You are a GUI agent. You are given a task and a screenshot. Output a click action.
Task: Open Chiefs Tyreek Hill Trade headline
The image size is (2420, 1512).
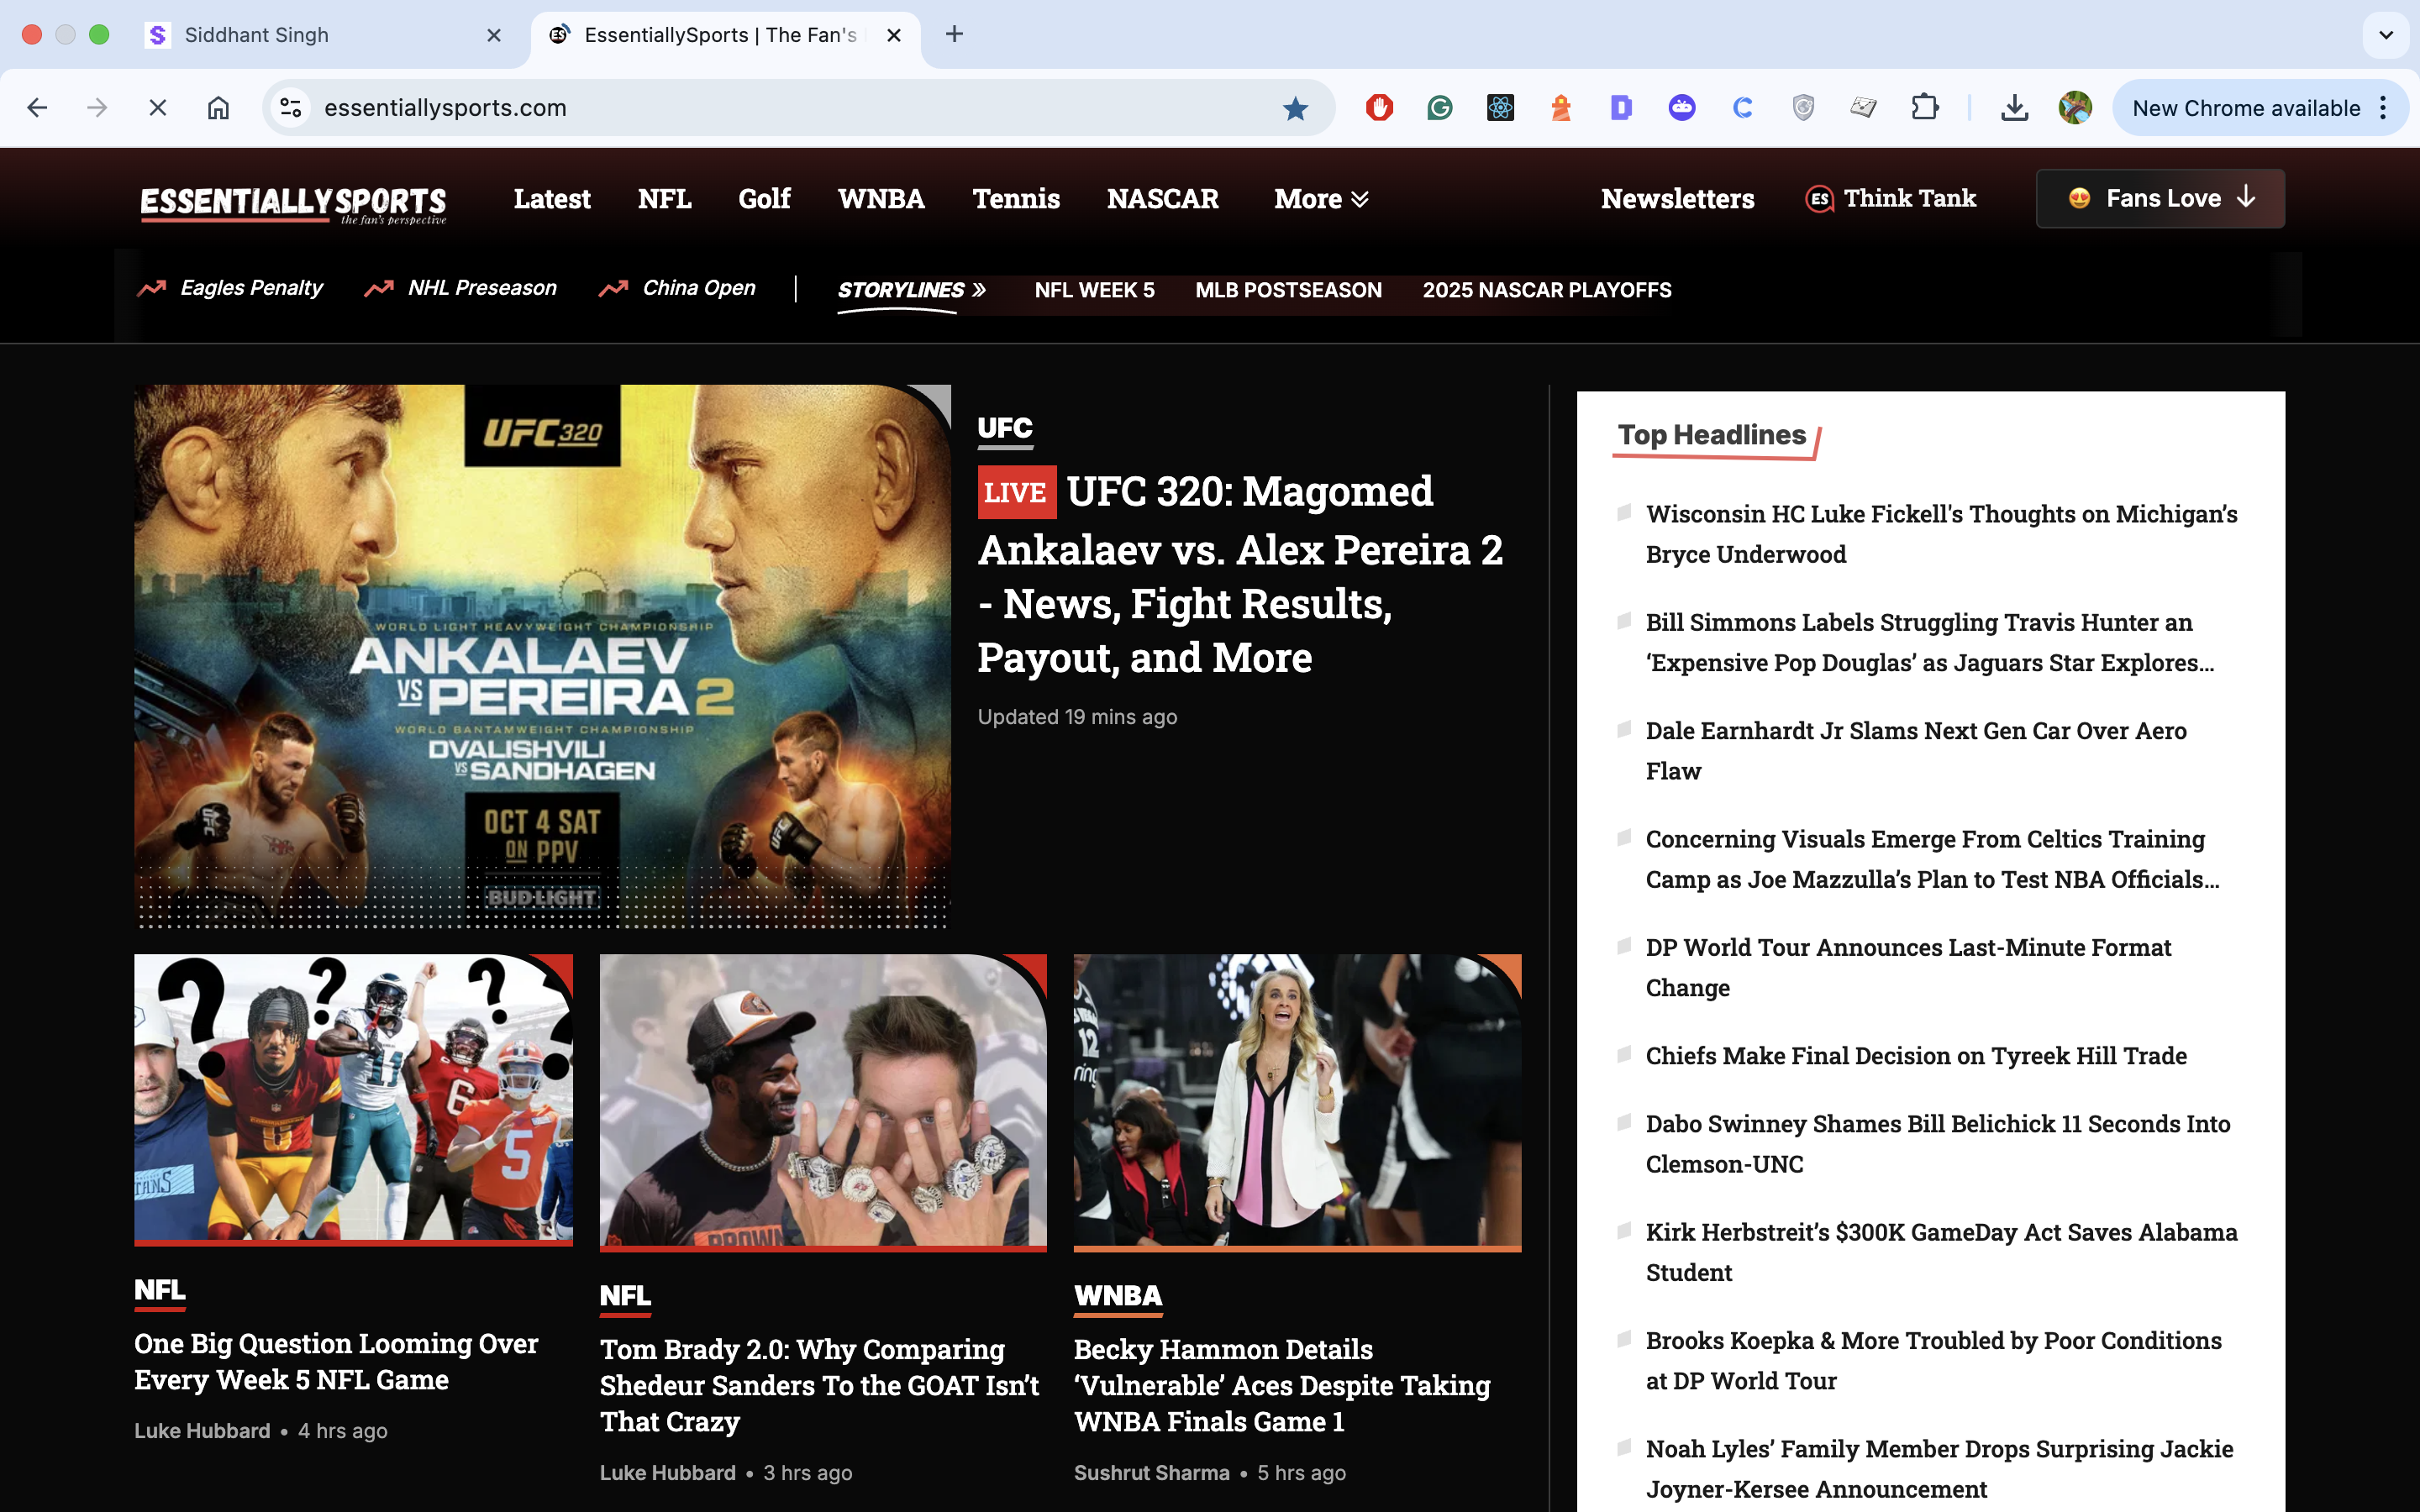point(1915,1056)
